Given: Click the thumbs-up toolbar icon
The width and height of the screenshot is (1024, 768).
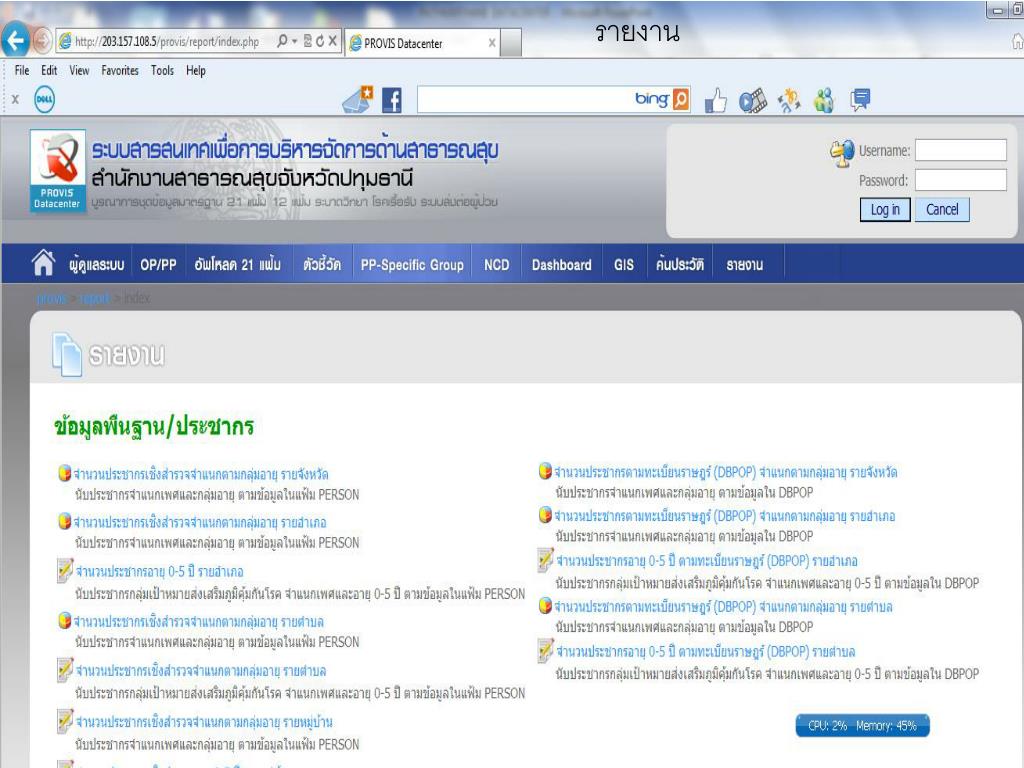Looking at the screenshot, I should point(716,100).
